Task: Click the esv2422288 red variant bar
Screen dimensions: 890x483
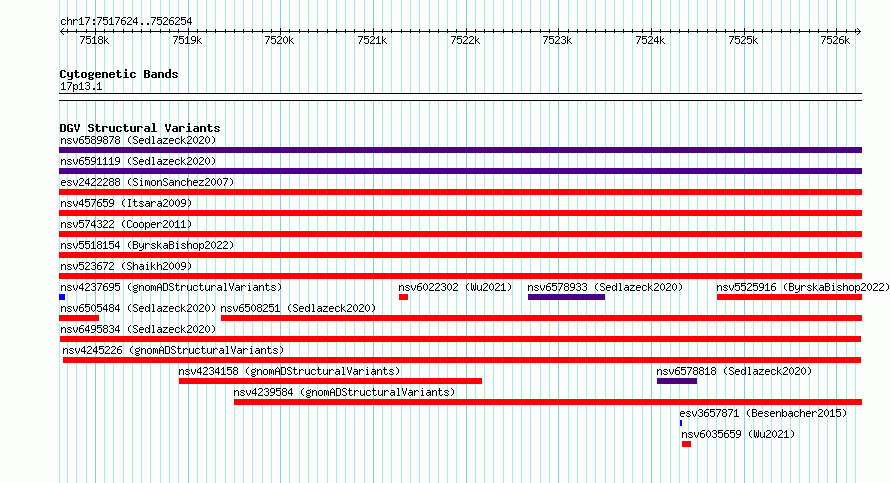Action: [x=460, y=192]
